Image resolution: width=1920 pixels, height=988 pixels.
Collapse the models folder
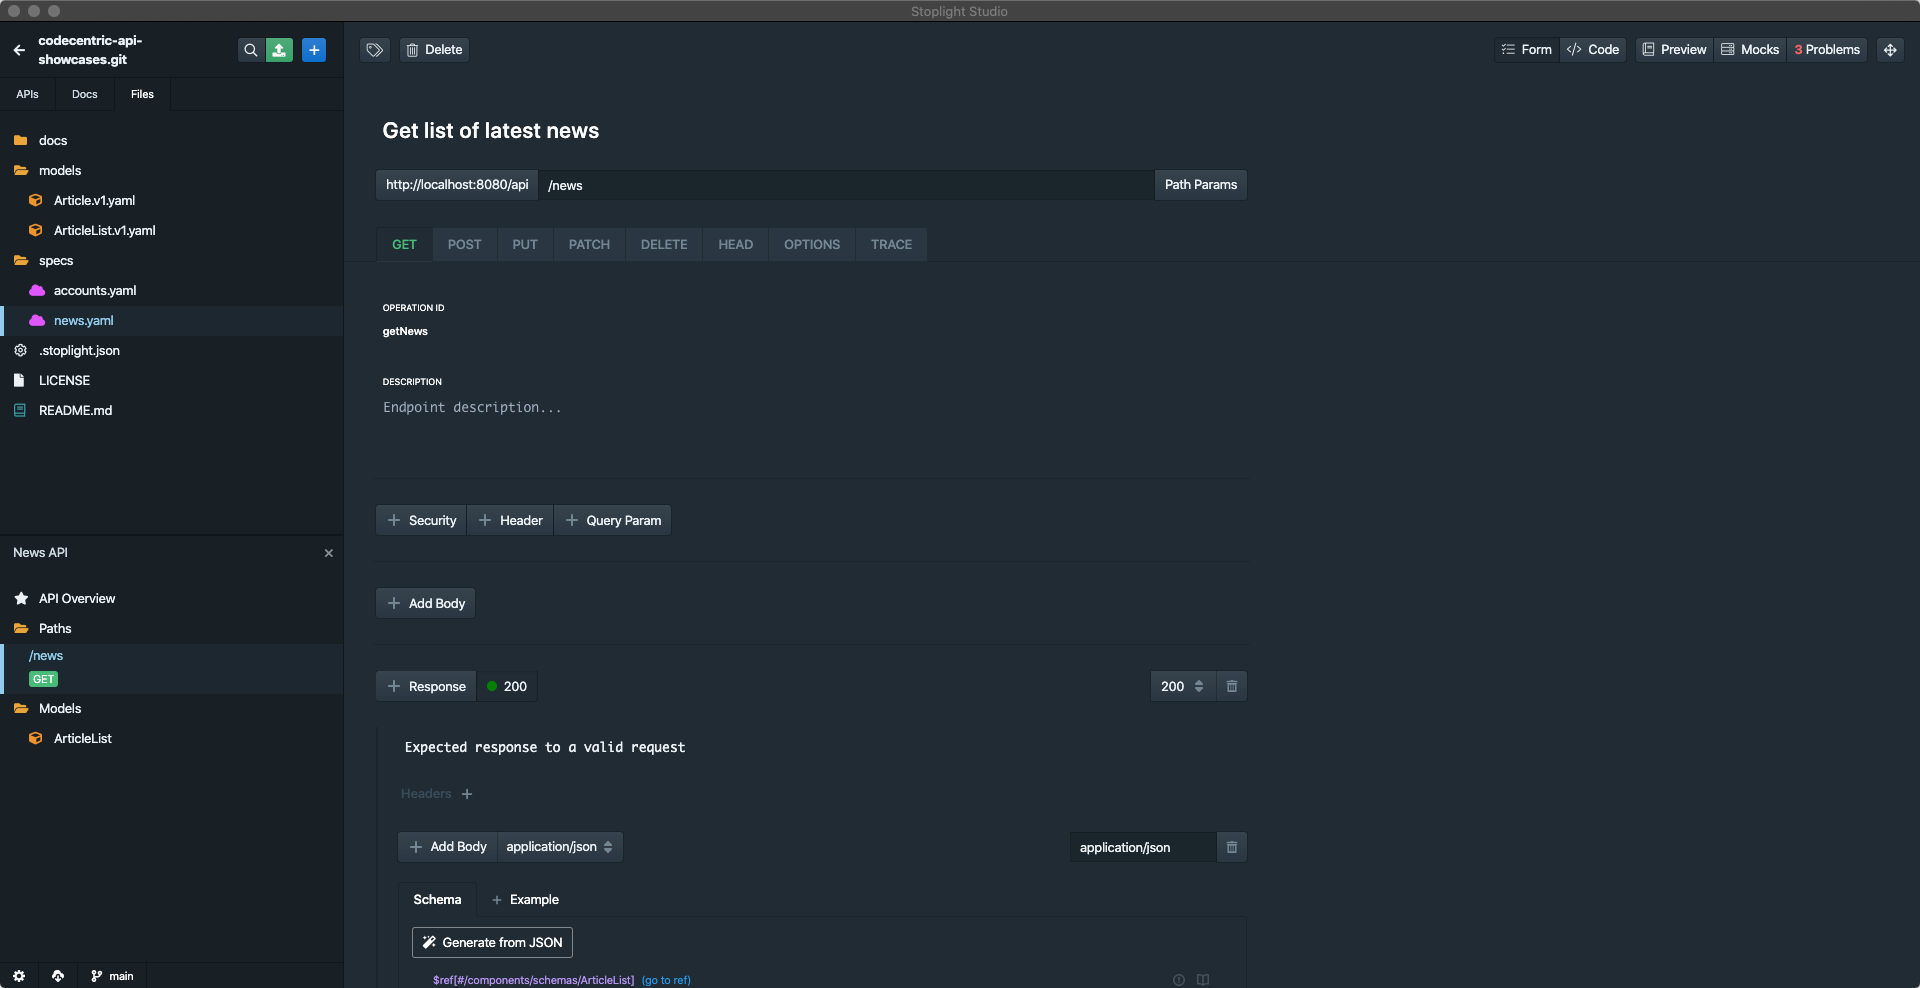click(59, 171)
